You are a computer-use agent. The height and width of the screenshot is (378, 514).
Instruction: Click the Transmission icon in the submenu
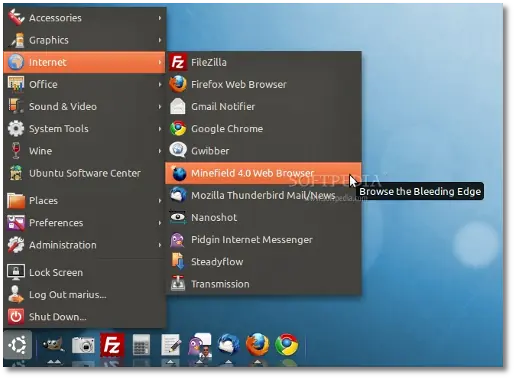[178, 283]
